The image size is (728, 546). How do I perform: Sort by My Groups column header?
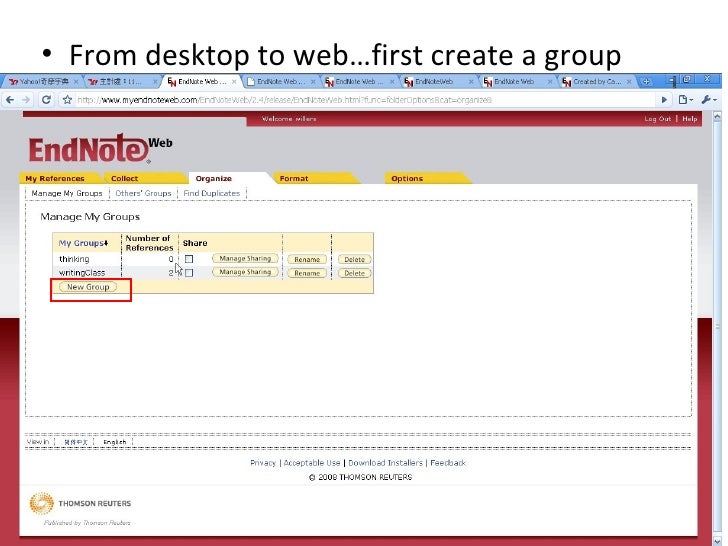83,243
